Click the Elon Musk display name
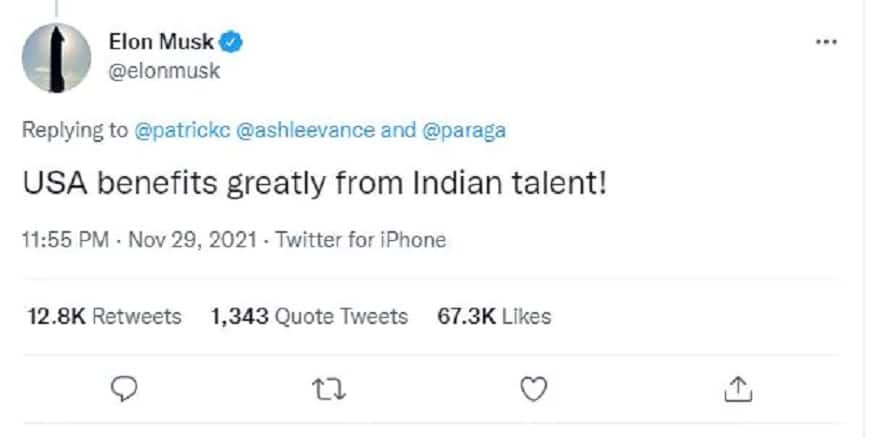The height and width of the screenshot is (438, 875). [x=163, y=42]
